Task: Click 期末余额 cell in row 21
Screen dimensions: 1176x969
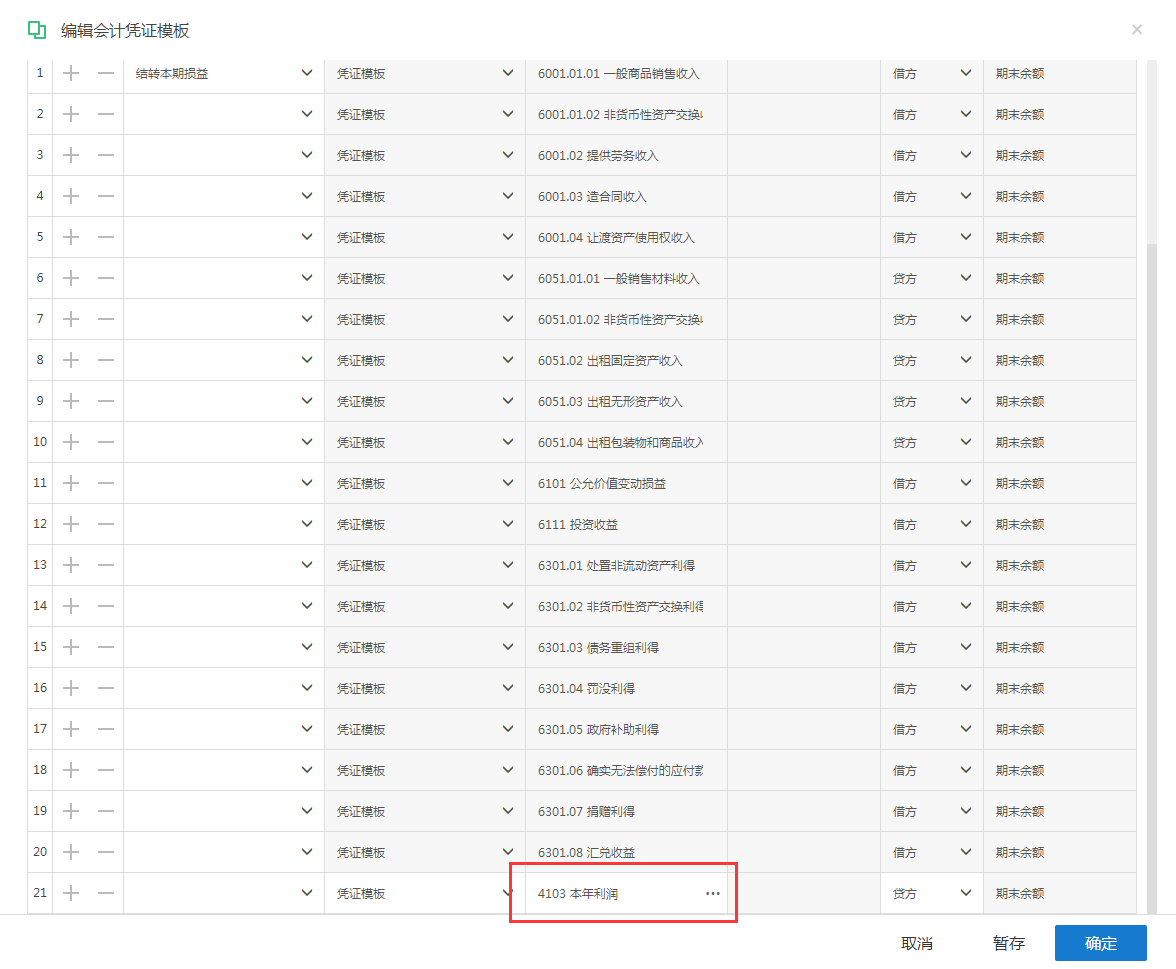Action: 1060,893
